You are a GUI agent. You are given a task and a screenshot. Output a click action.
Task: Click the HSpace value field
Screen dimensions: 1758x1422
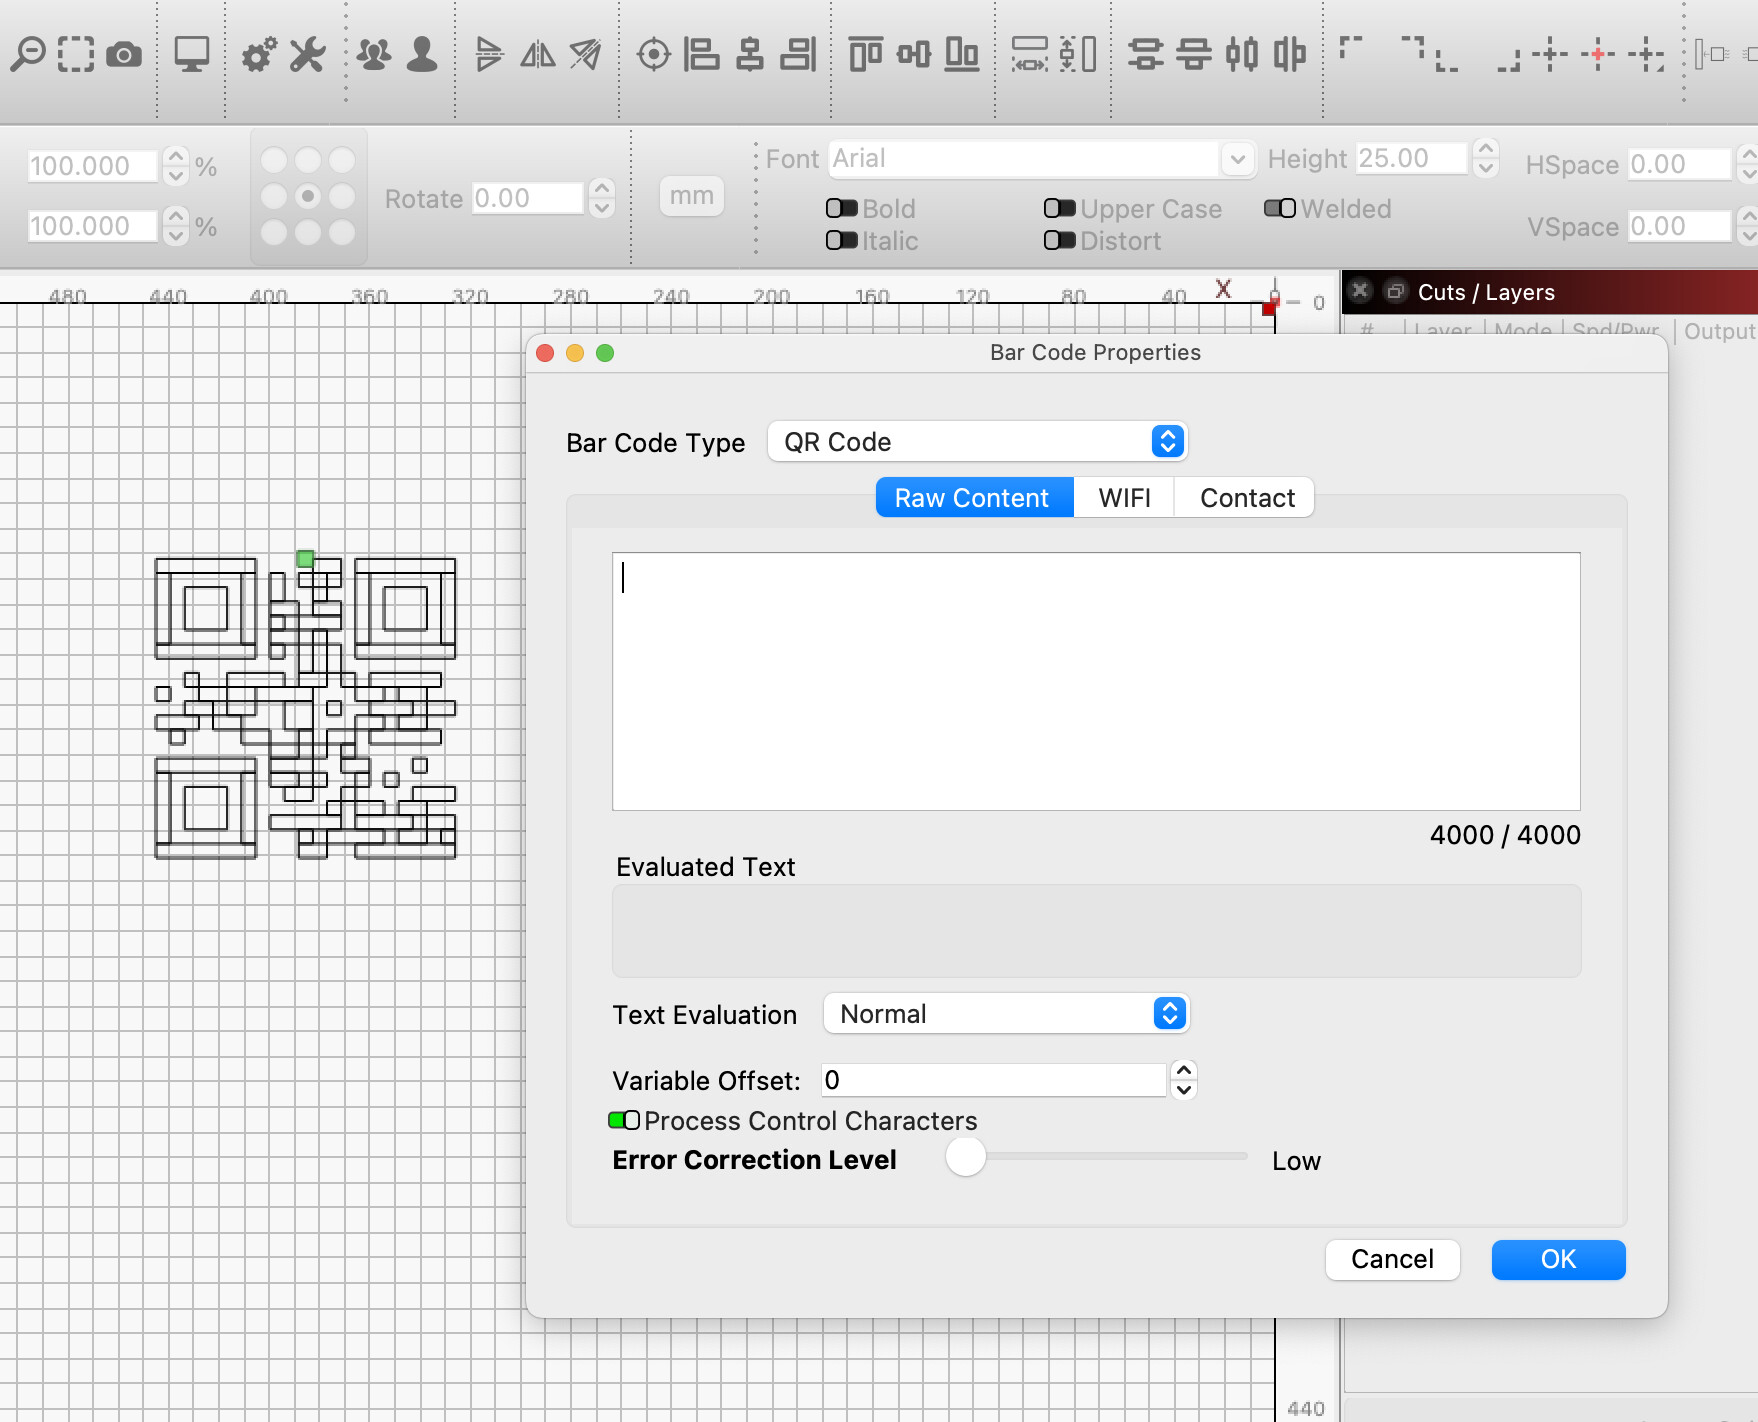(1680, 164)
